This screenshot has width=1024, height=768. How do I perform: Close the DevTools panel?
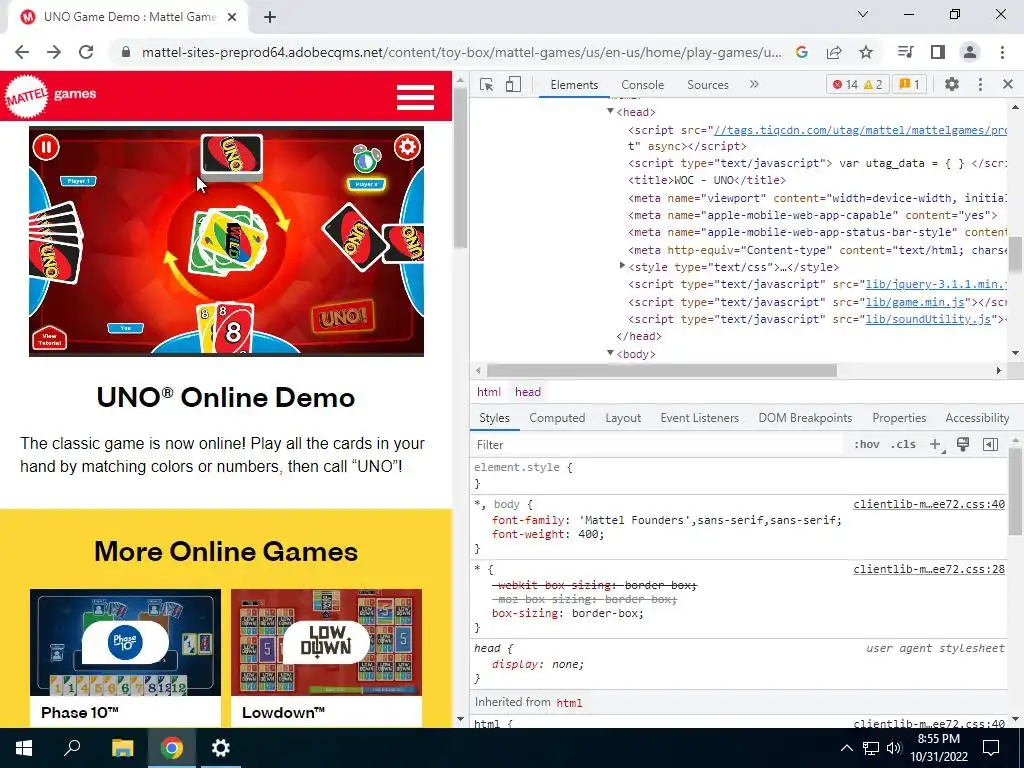[1008, 84]
